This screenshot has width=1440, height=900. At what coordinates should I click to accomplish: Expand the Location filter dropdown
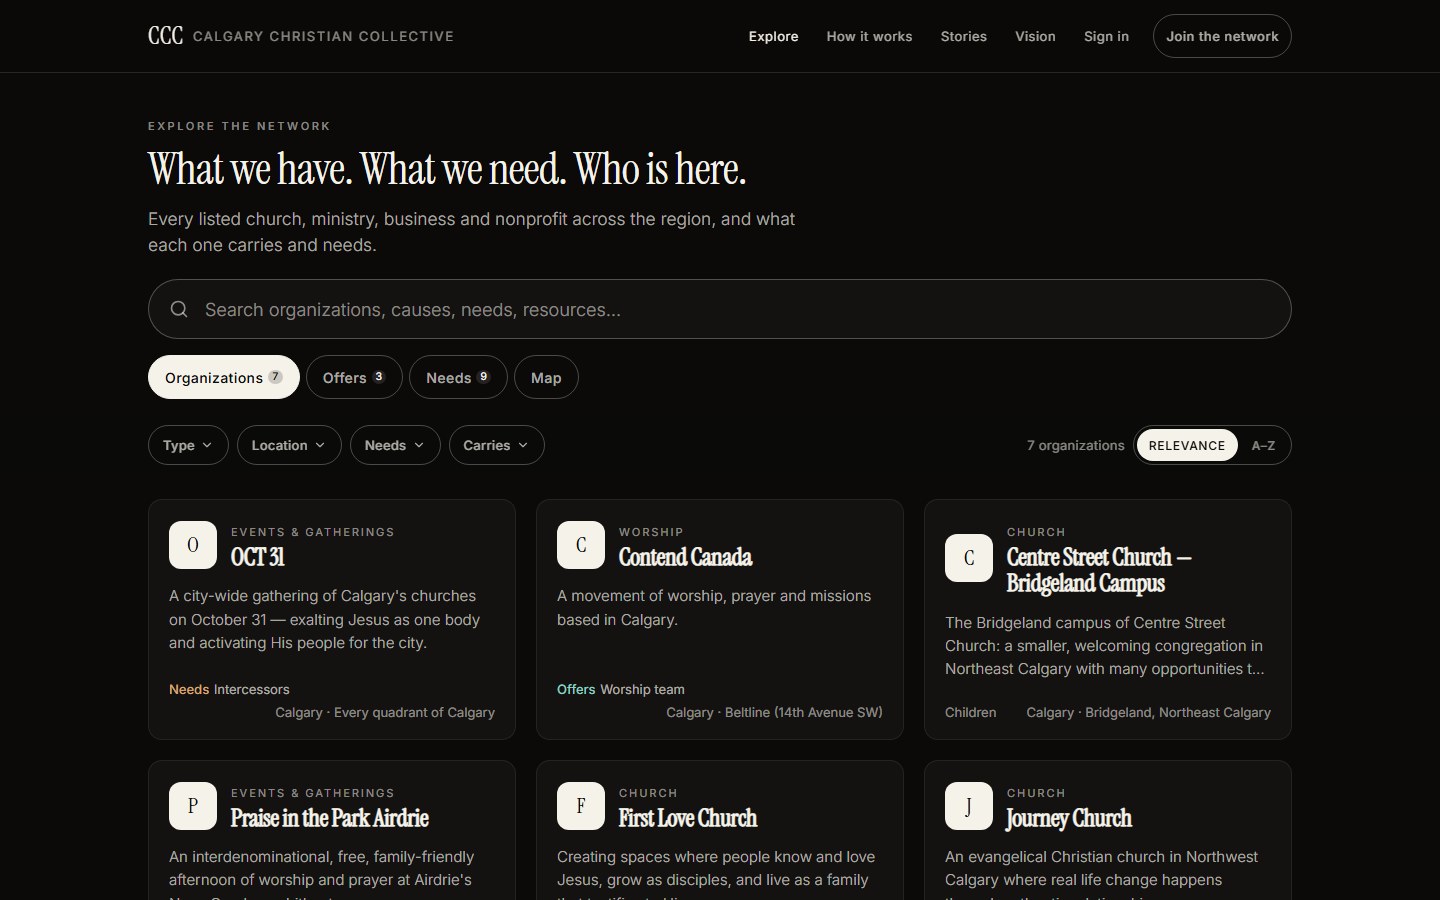[x=289, y=445]
